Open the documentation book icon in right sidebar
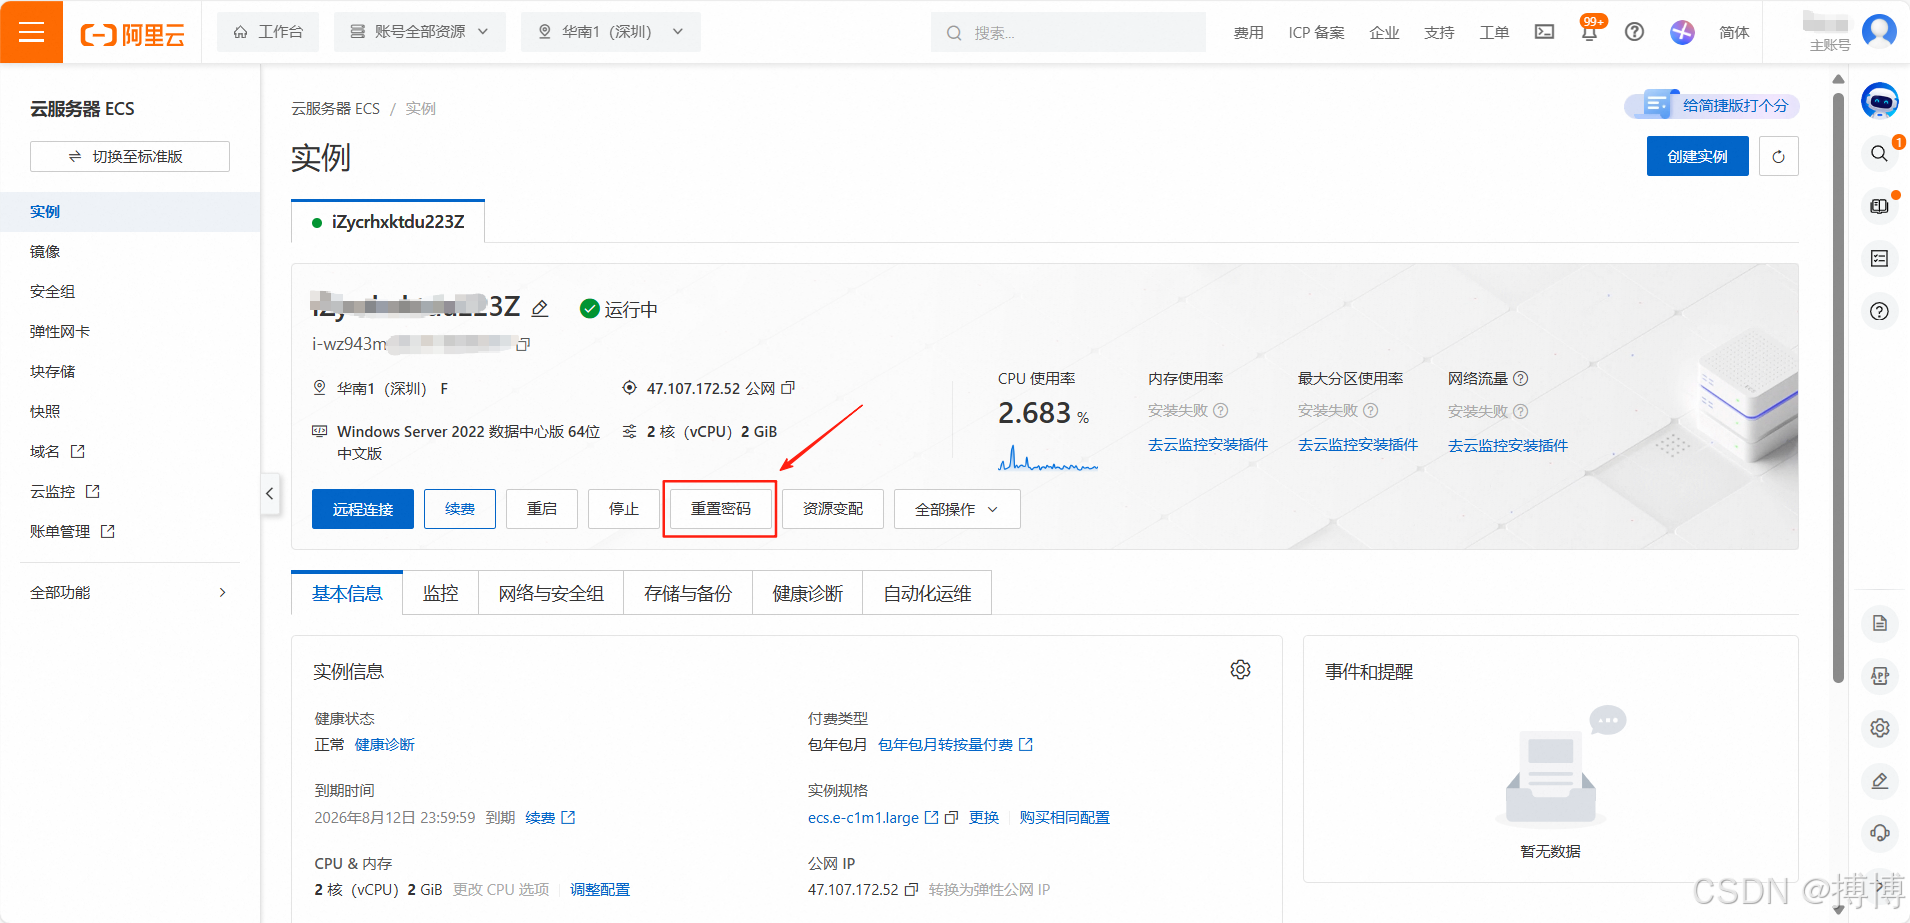1910x923 pixels. click(x=1879, y=205)
